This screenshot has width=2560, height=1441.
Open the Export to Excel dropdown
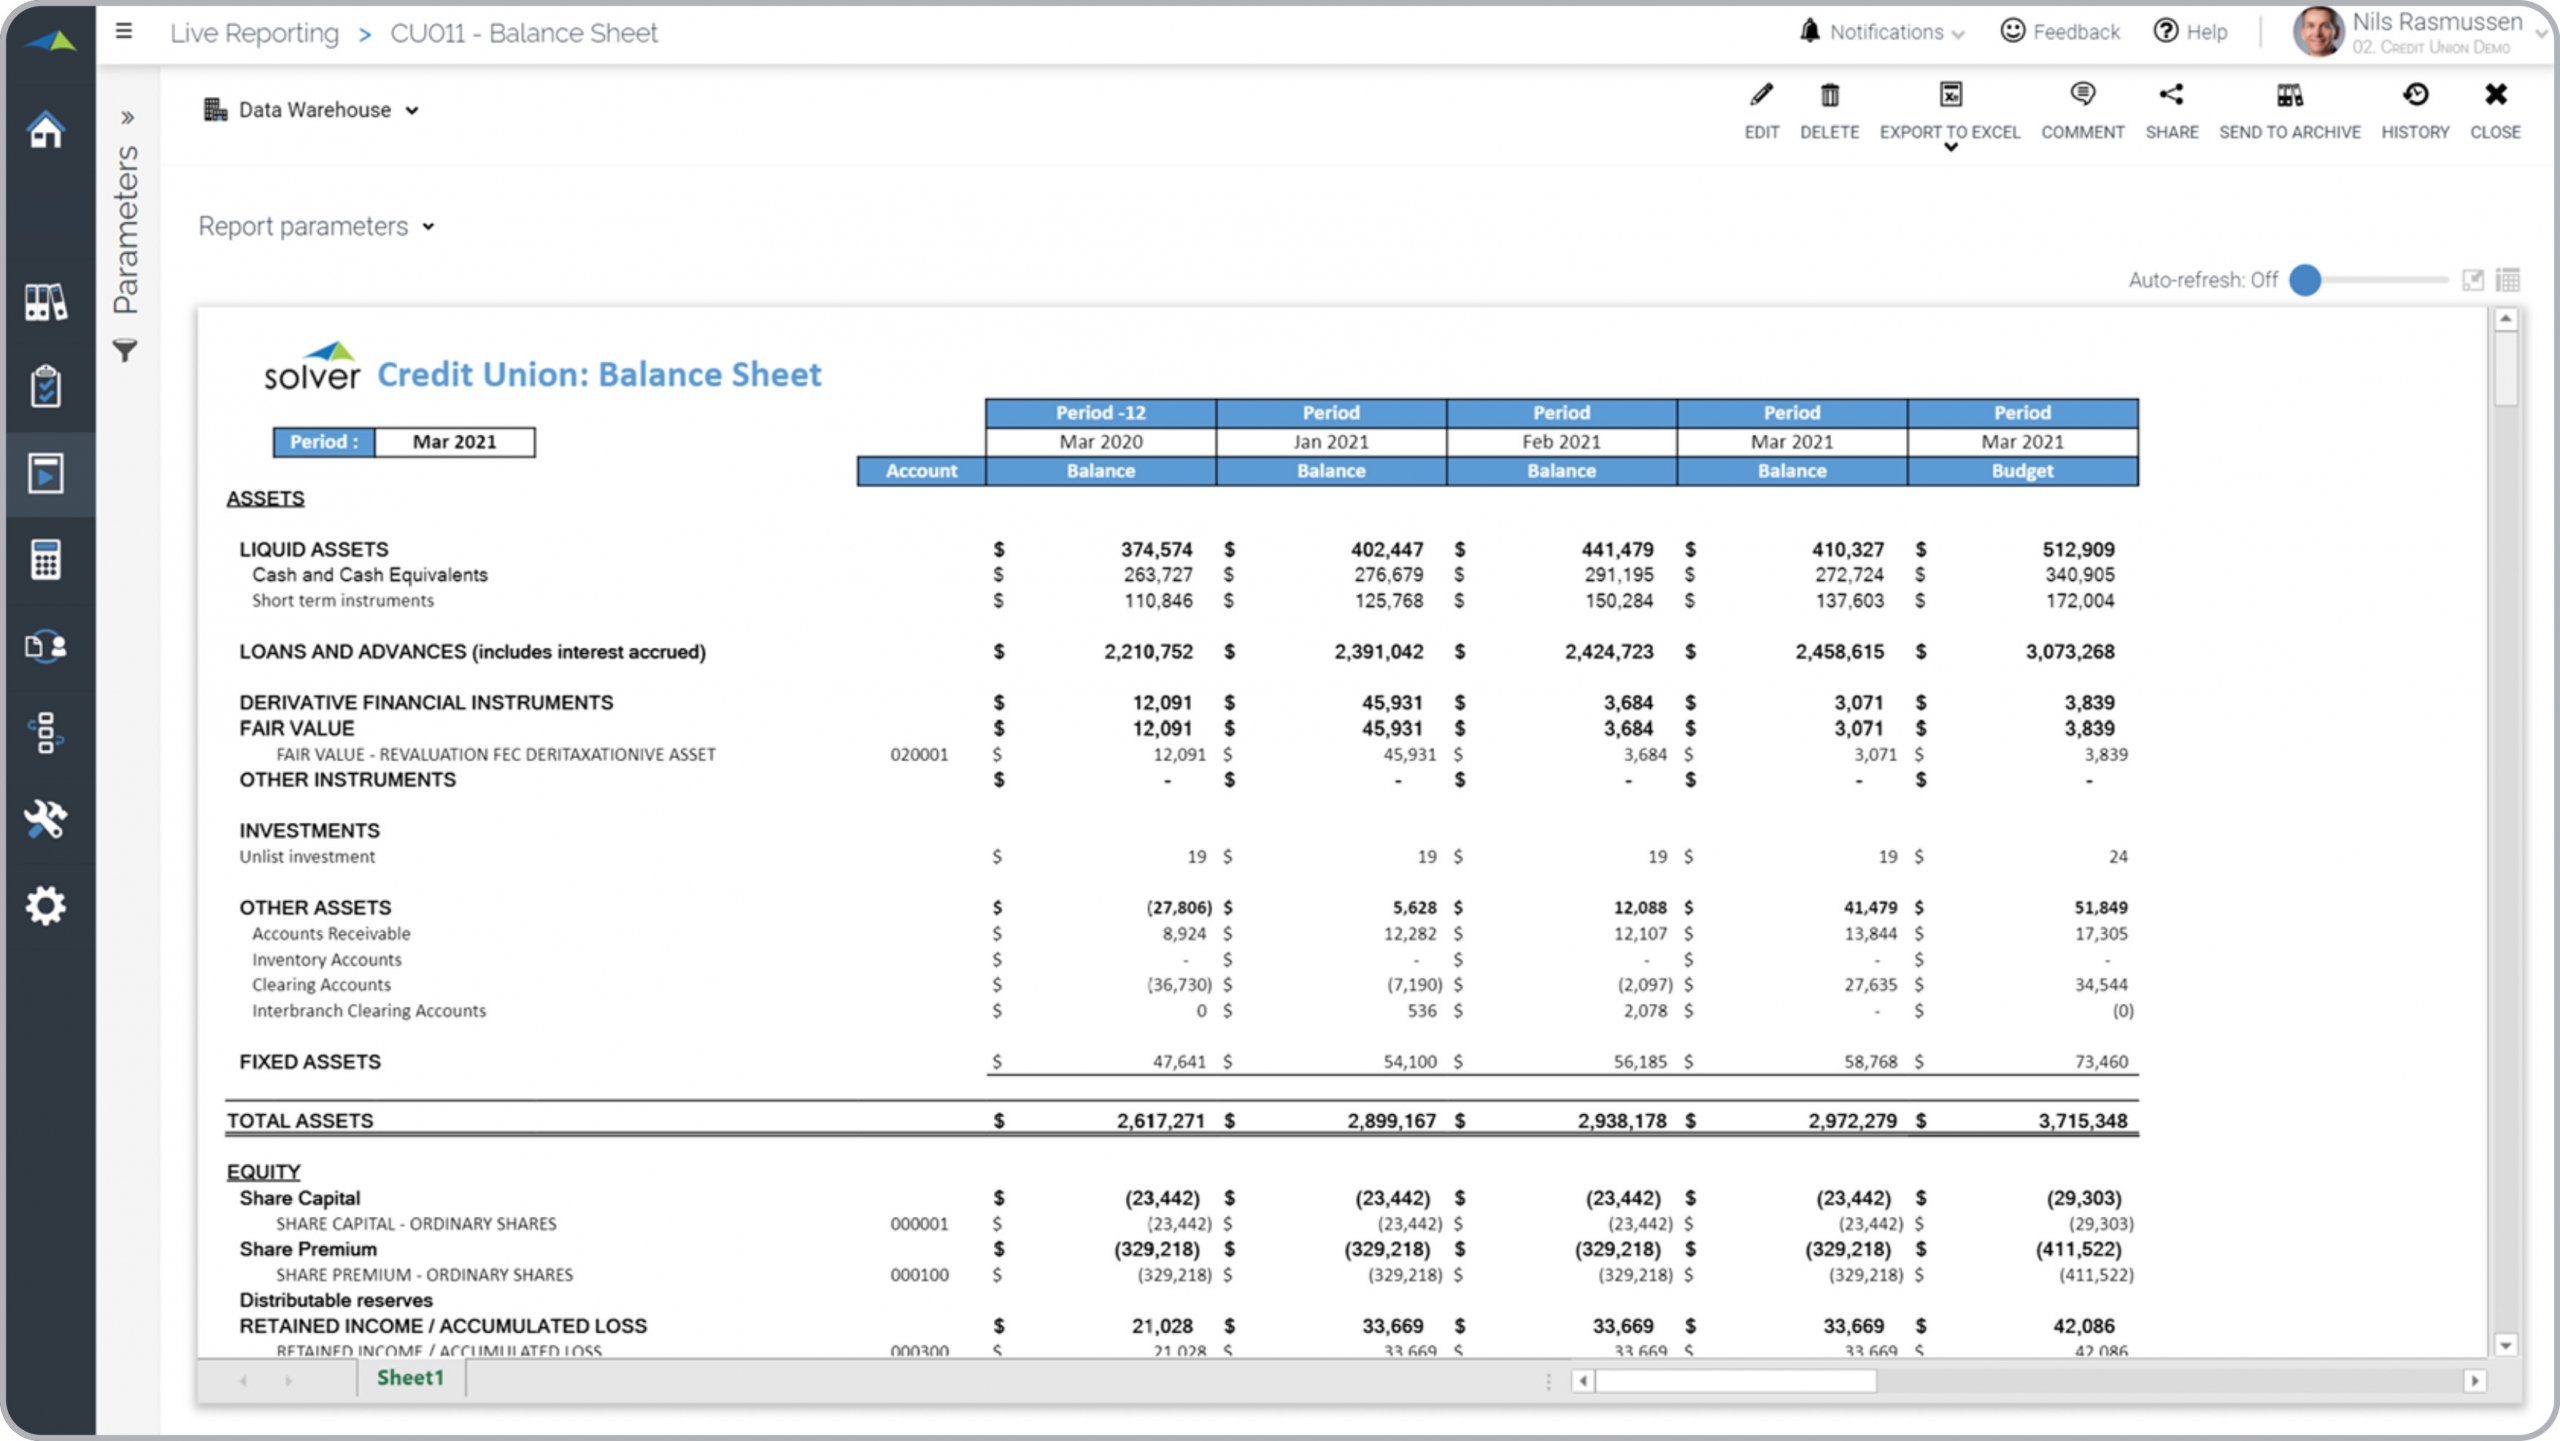[x=1950, y=148]
